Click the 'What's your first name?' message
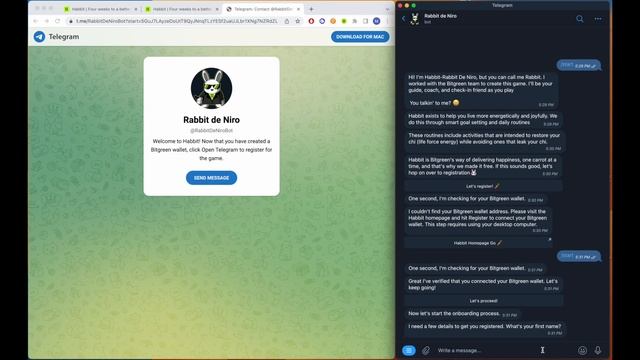Screen dimensions: 640x360 (484, 330)
